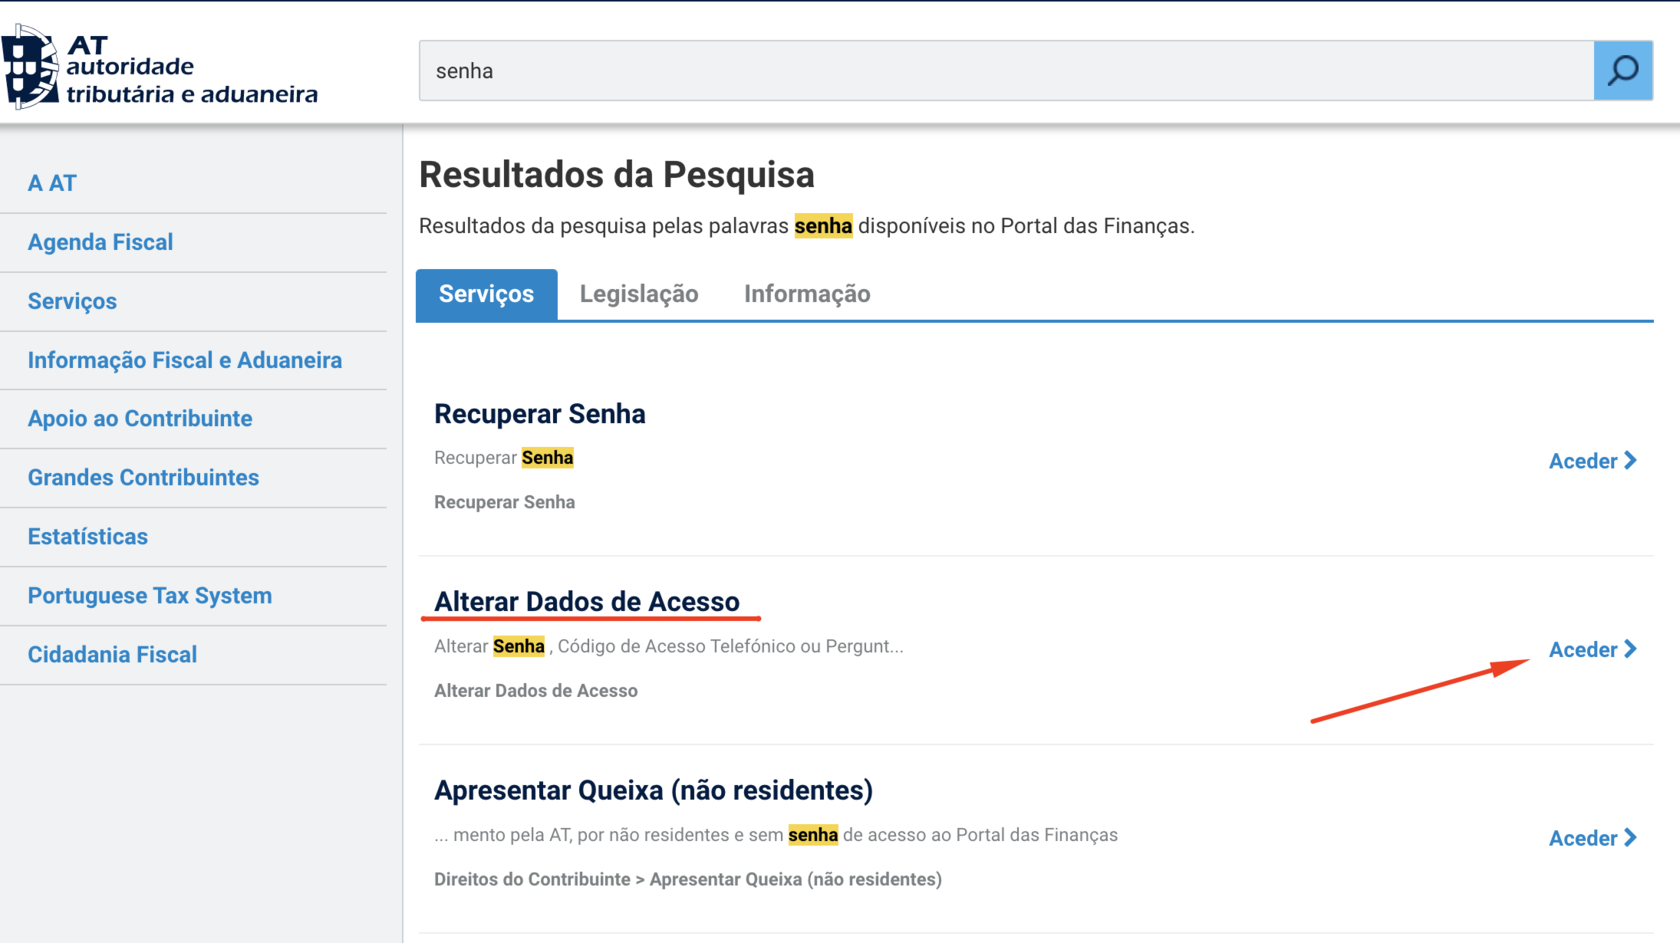1680x943 pixels.
Task: Open Grandes Contribuintes sidebar link
Action: 143,477
